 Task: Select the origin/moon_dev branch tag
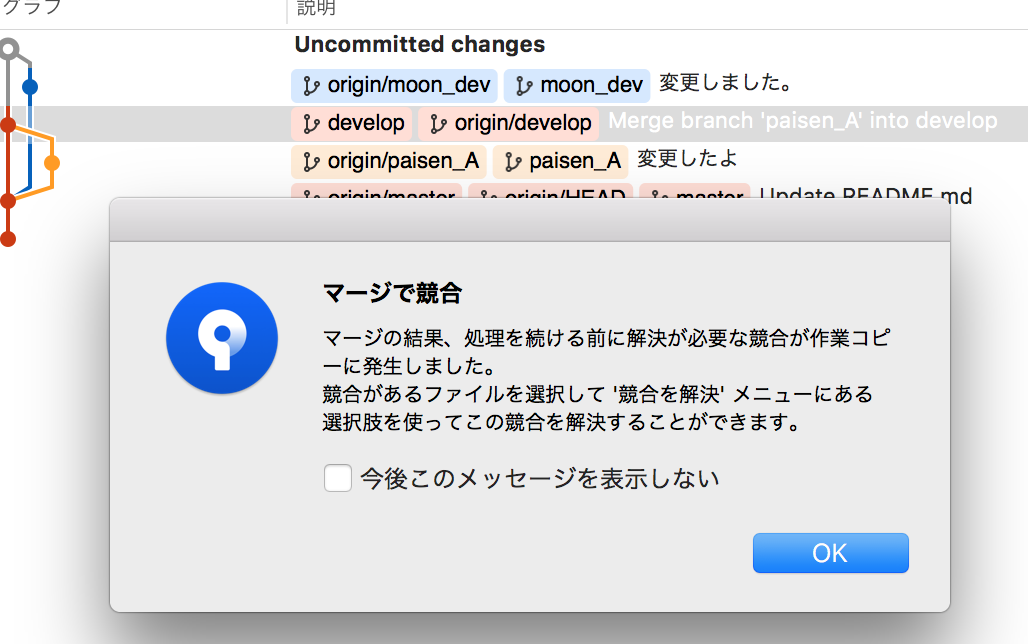click(x=394, y=86)
